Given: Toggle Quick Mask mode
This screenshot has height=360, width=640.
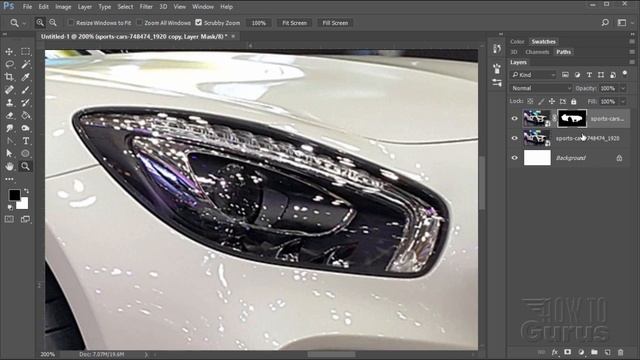Looking at the screenshot, I should pyautogui.click(x=9, y=219).
